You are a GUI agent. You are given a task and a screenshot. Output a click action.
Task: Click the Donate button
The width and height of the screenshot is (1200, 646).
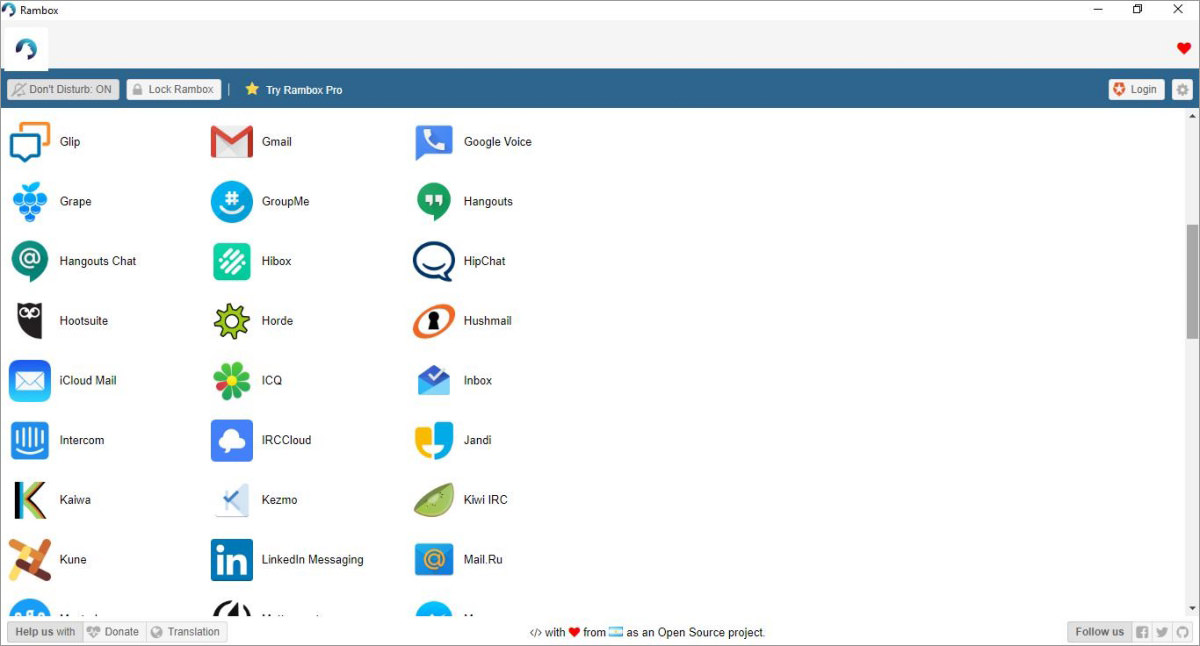click(x=113, y=632)
